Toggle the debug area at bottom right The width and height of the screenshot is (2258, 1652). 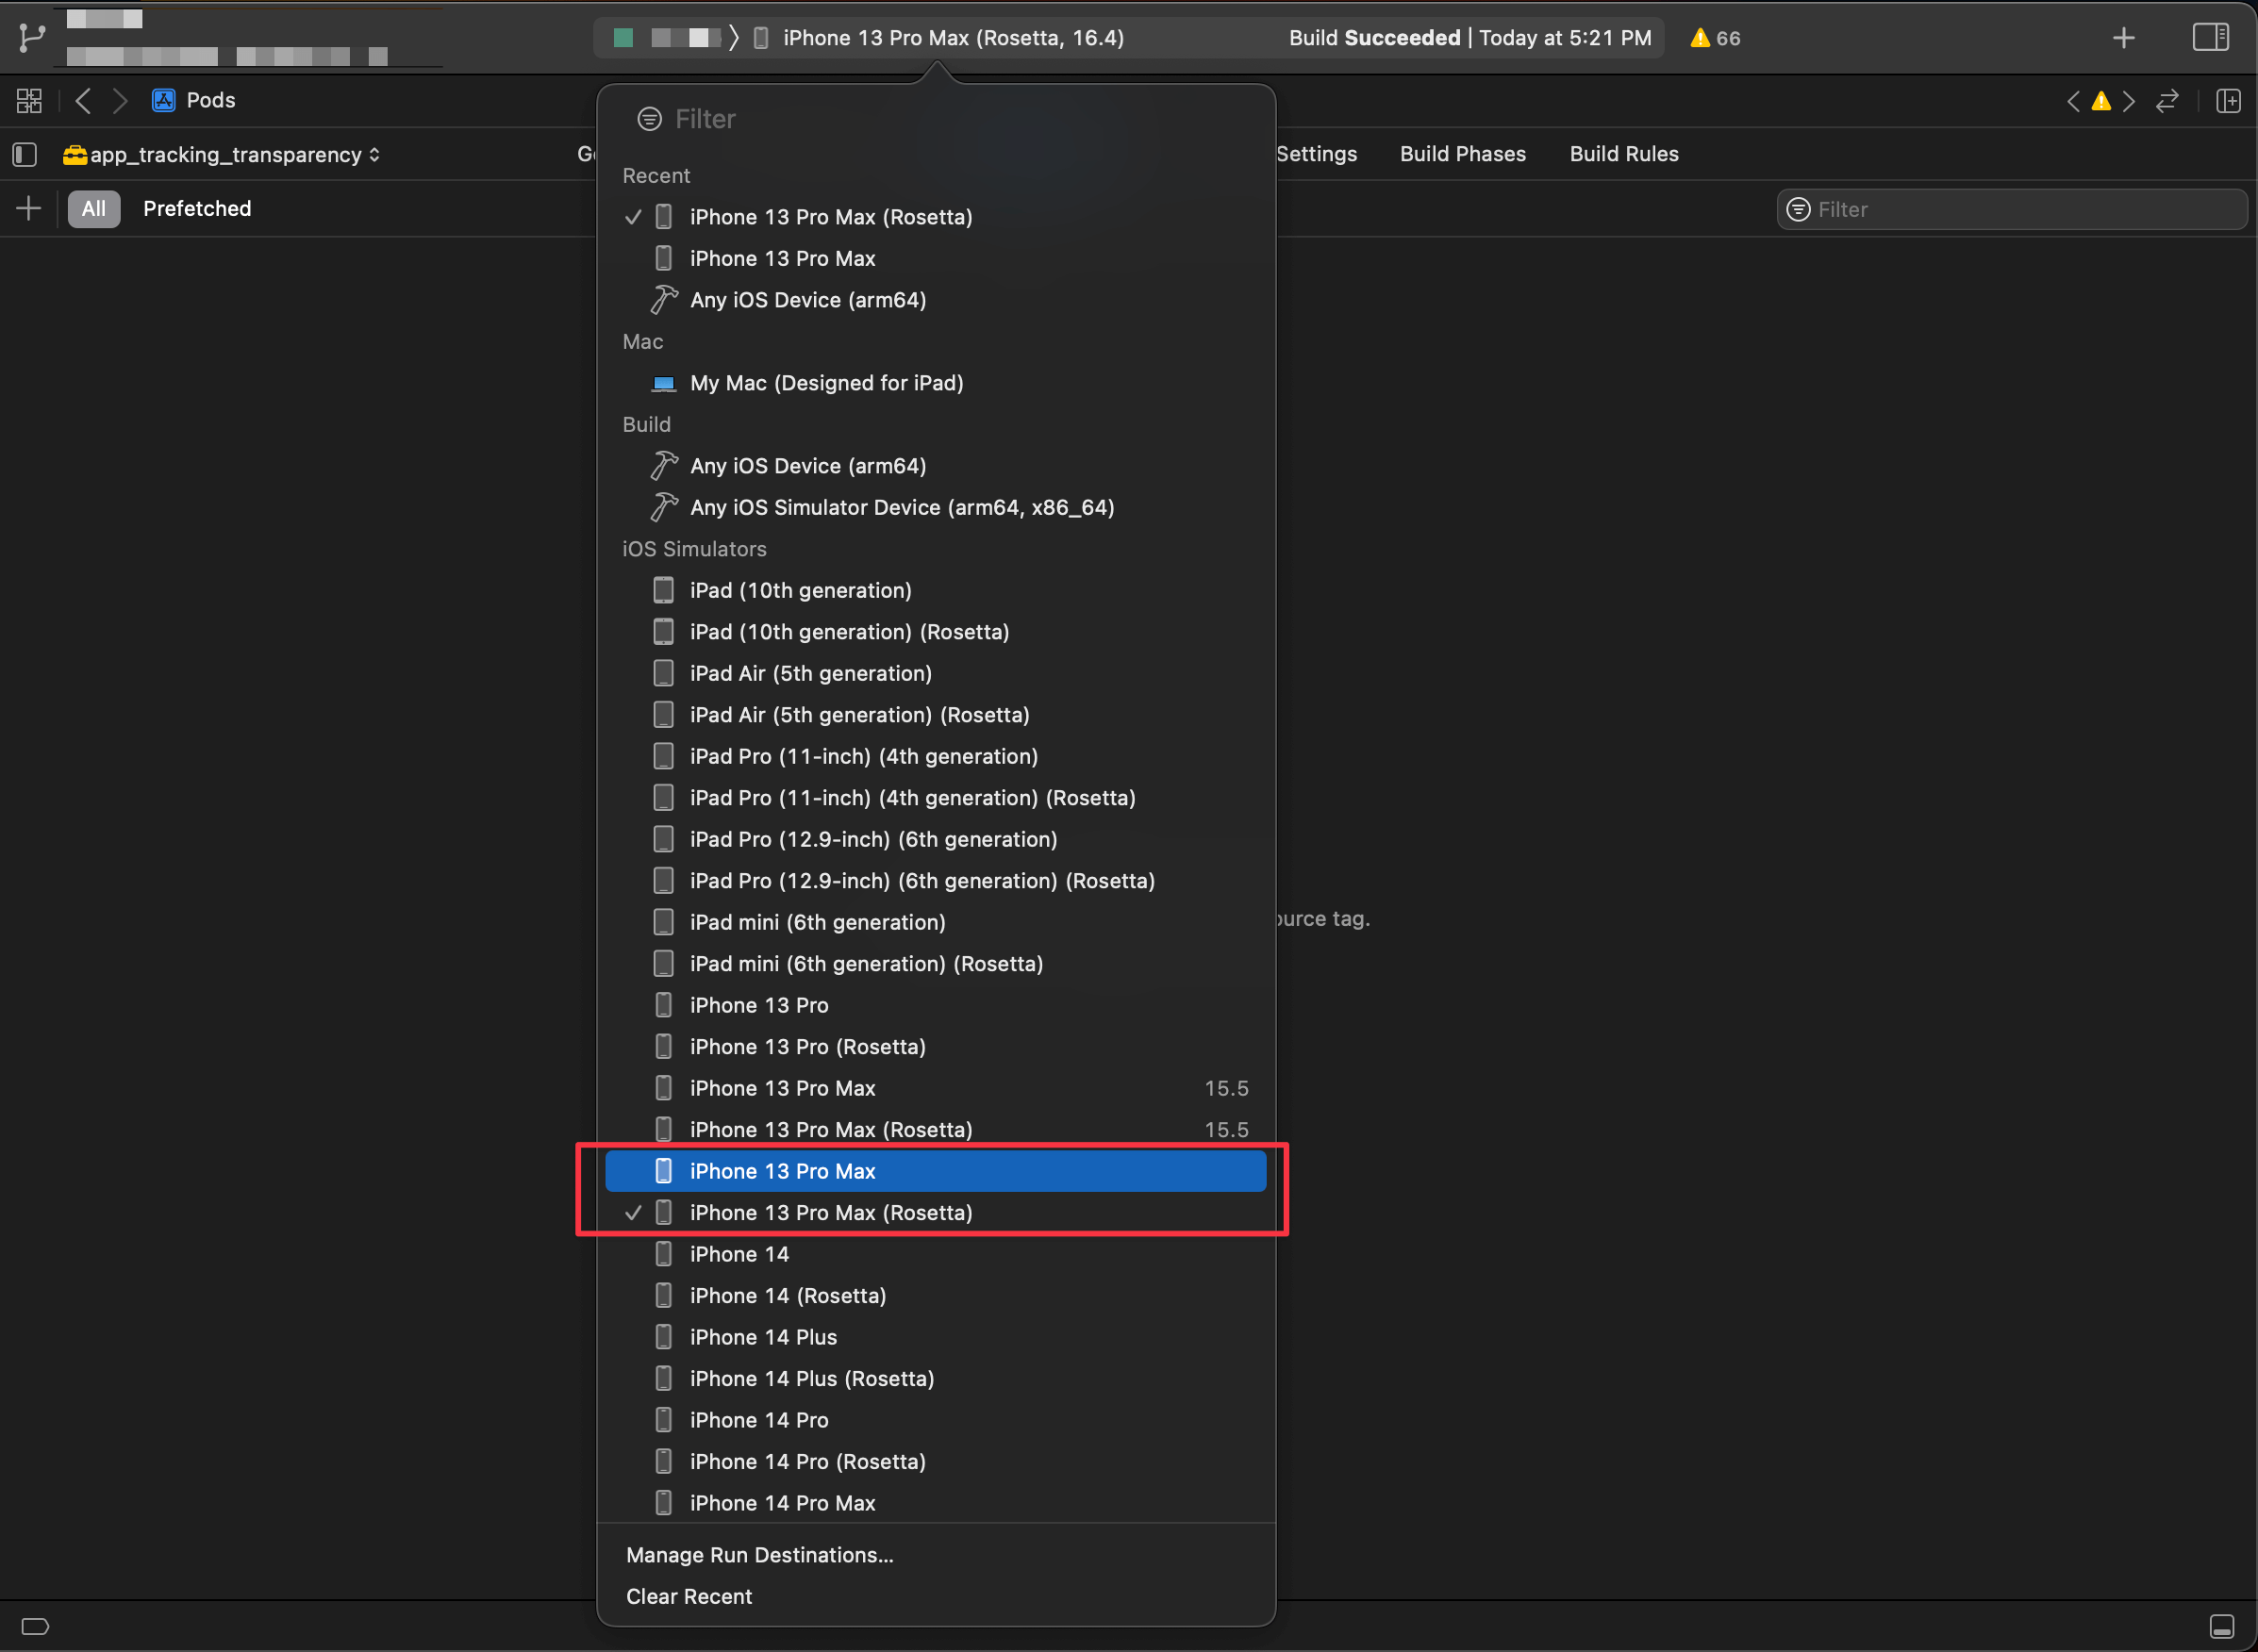2222,1626
